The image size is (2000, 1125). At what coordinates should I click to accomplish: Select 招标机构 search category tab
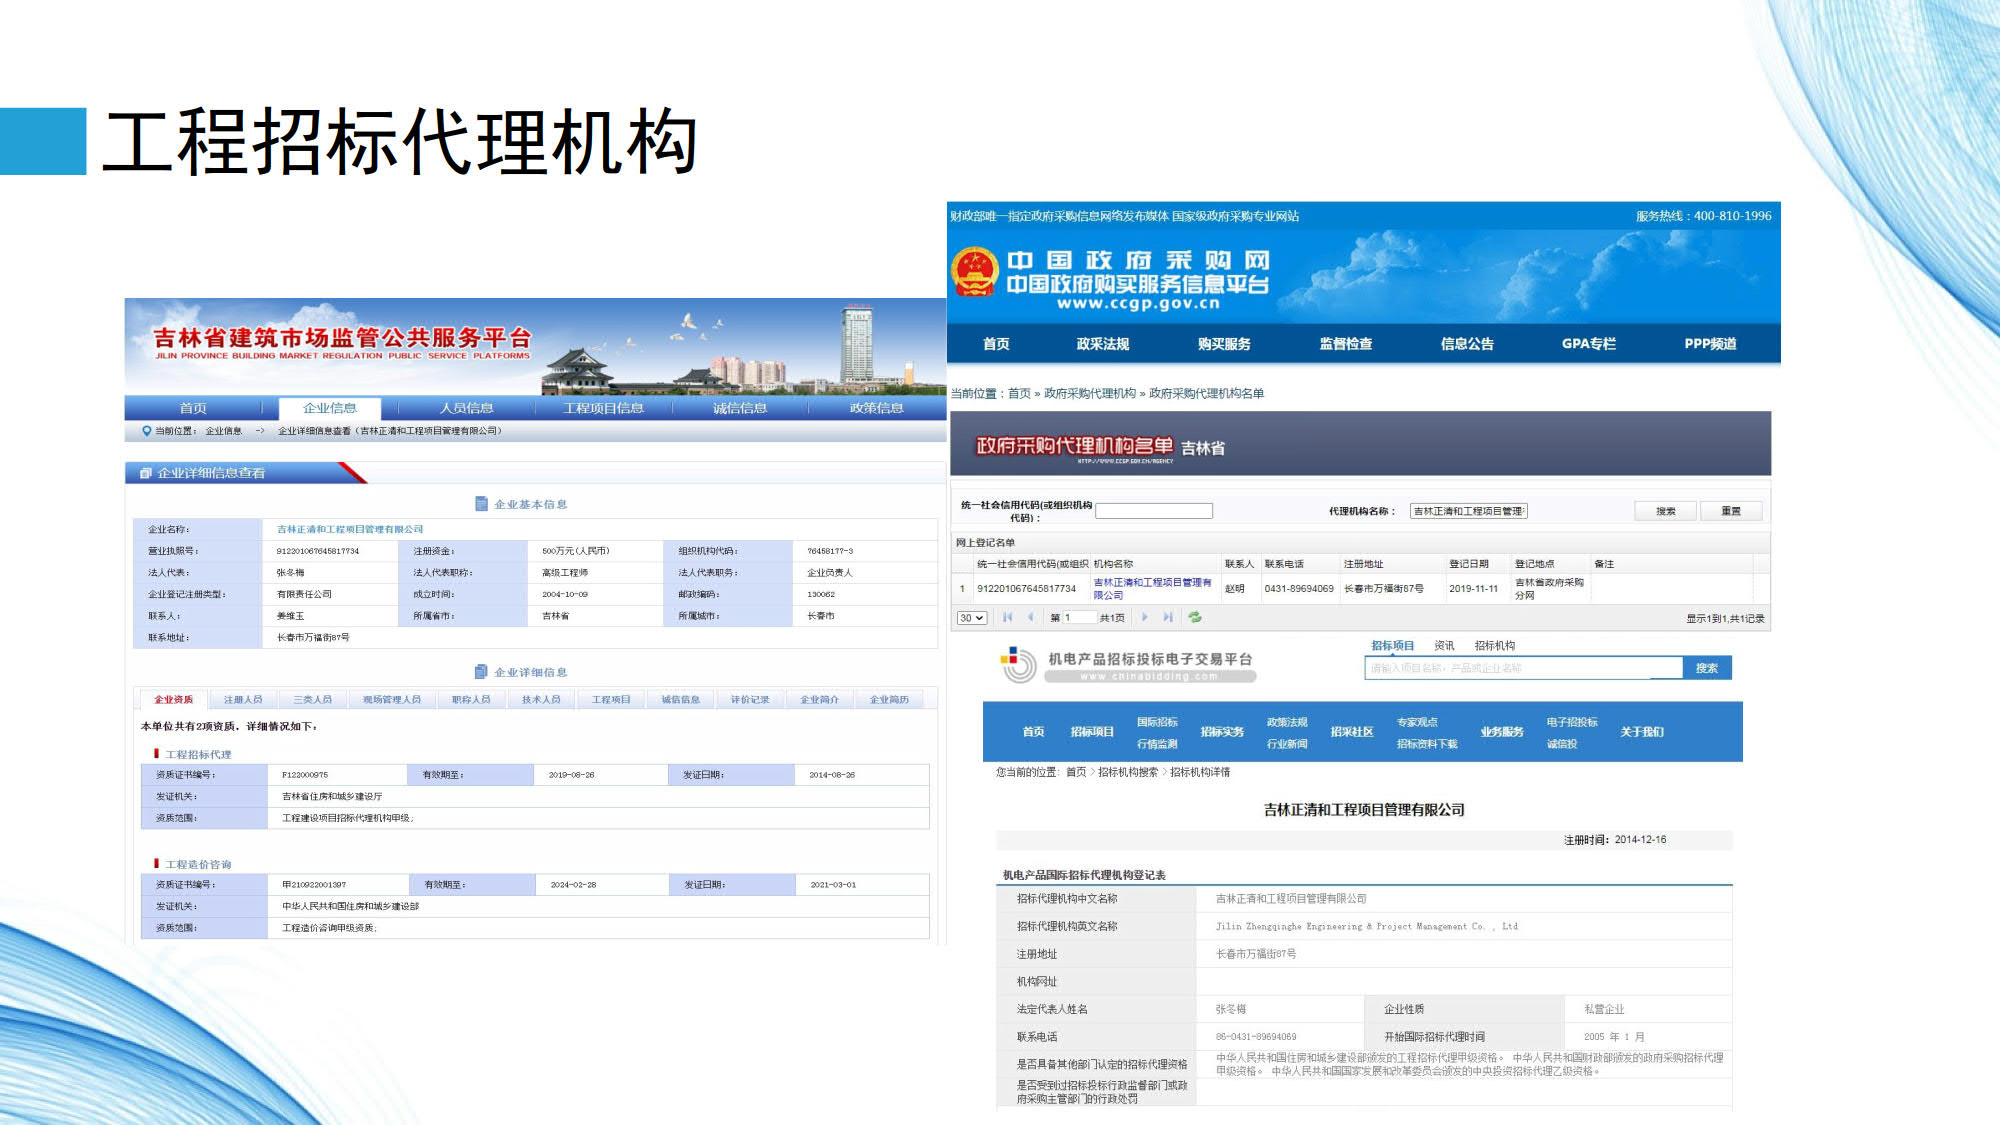tap(1494, 645)
